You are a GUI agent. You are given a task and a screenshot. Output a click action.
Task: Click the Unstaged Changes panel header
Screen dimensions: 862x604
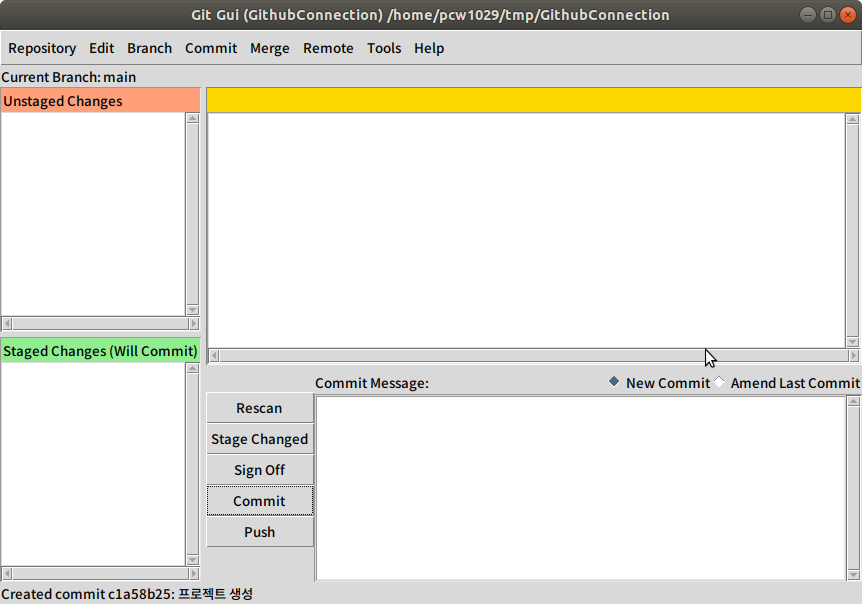62,100
